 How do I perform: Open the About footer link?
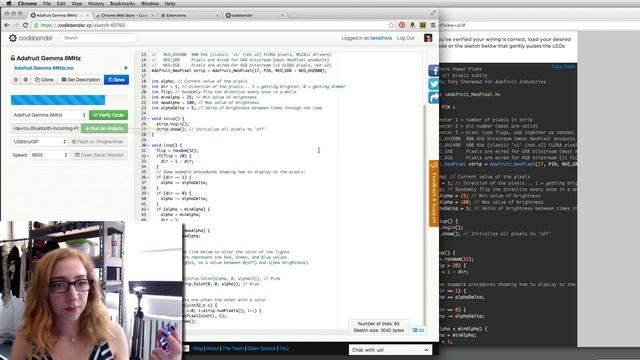[213, 348]
